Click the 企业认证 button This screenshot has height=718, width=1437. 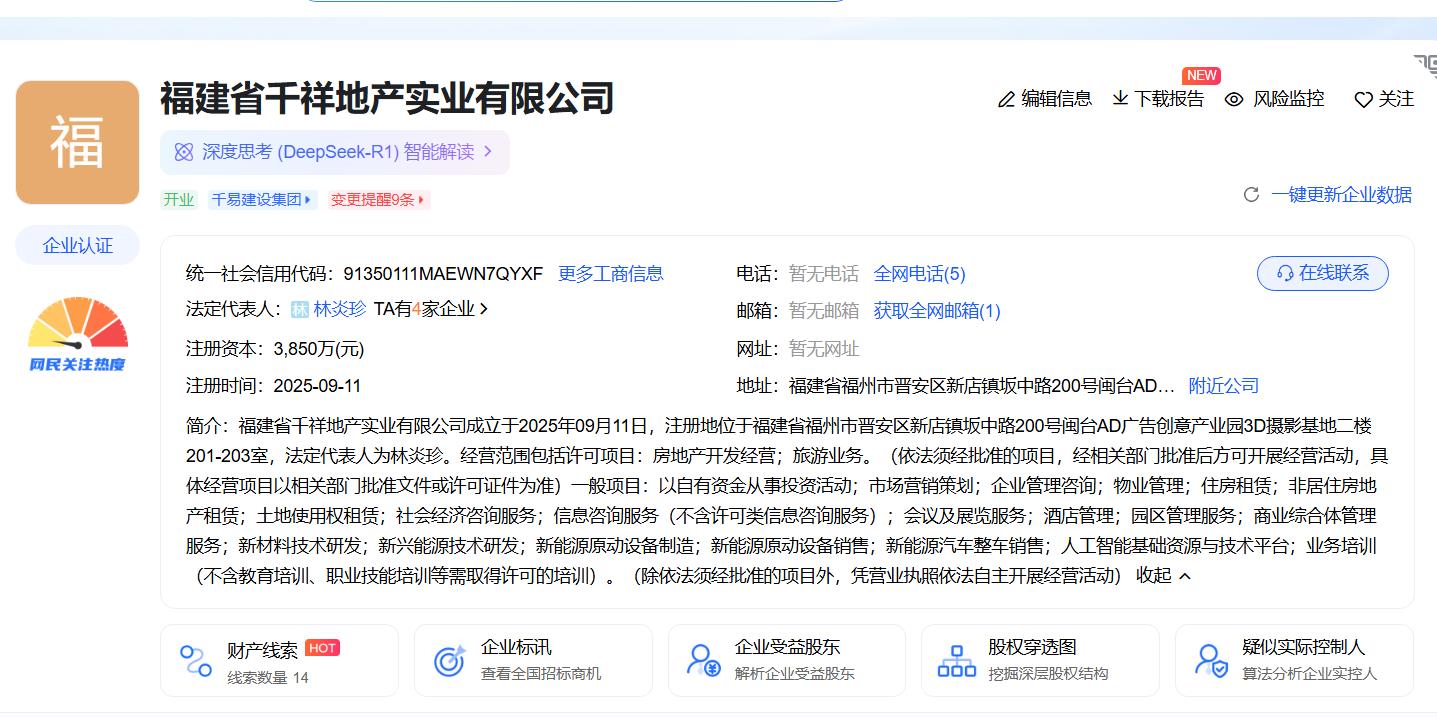[x=77, y=246]
